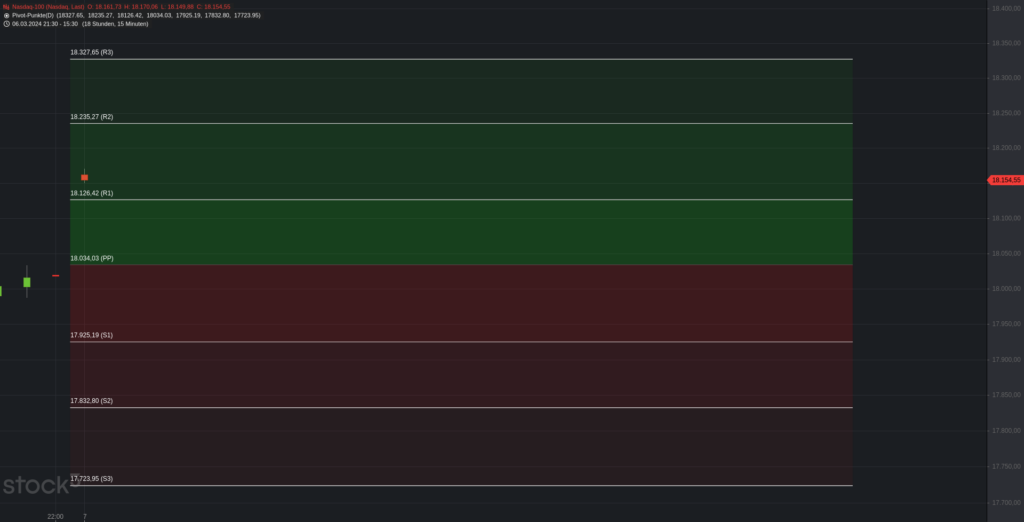The height and width of the screenshot is (522, 1024).
Task: Click the 06.03.2024 21:30 - 15:30 time range
Action: coord(44,24)
